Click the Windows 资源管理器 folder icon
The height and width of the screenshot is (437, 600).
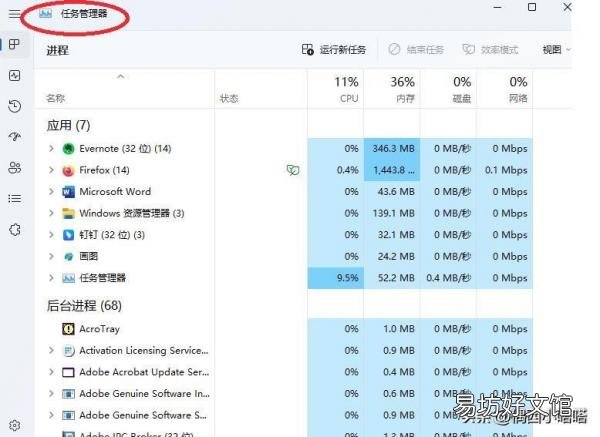pyautogui.click(x=68, y=213)
